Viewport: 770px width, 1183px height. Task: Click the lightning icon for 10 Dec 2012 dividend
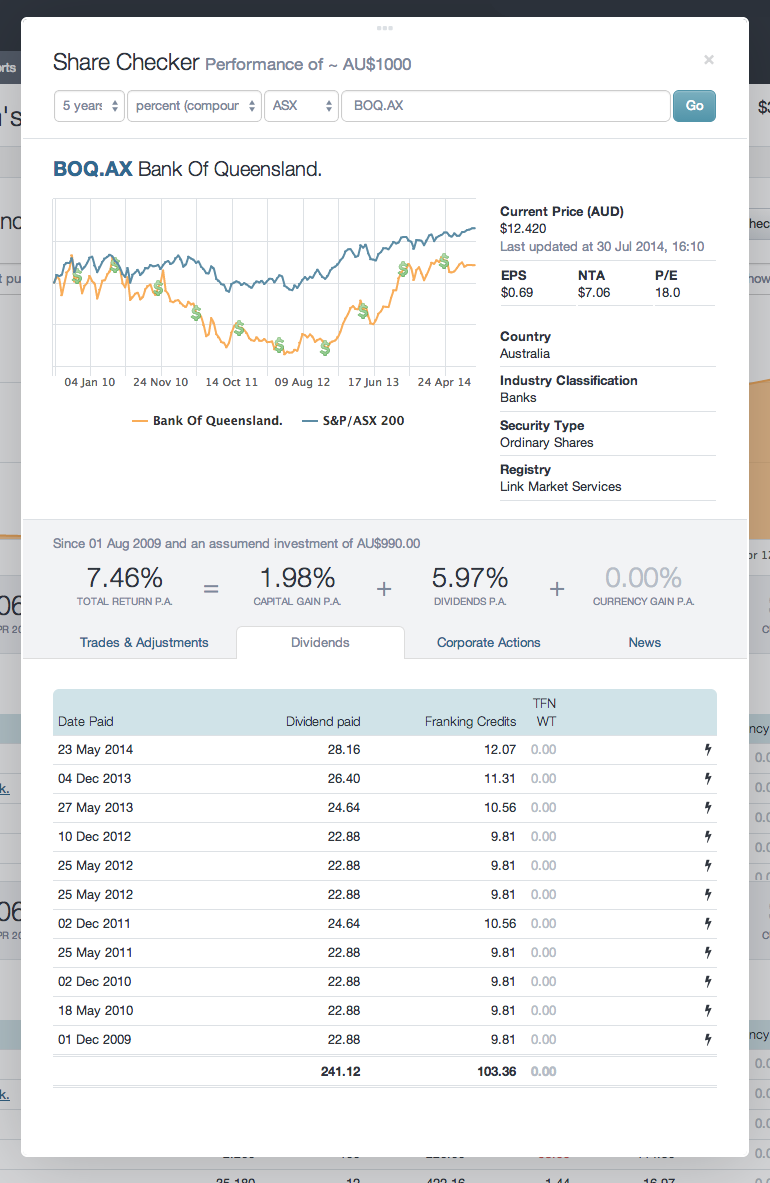(708, 836)
